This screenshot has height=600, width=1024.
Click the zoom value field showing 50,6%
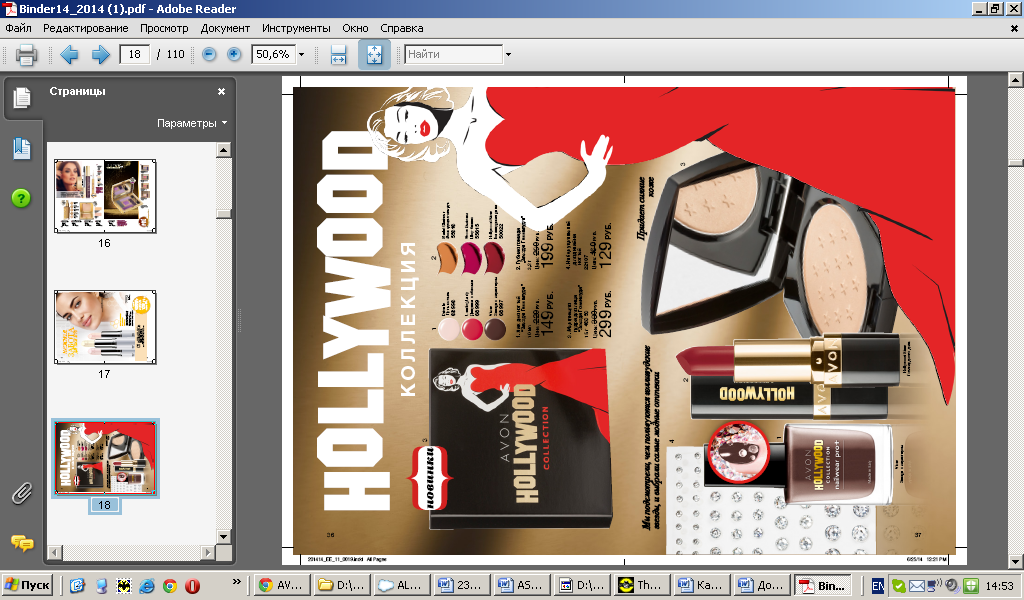click(273, 54)
